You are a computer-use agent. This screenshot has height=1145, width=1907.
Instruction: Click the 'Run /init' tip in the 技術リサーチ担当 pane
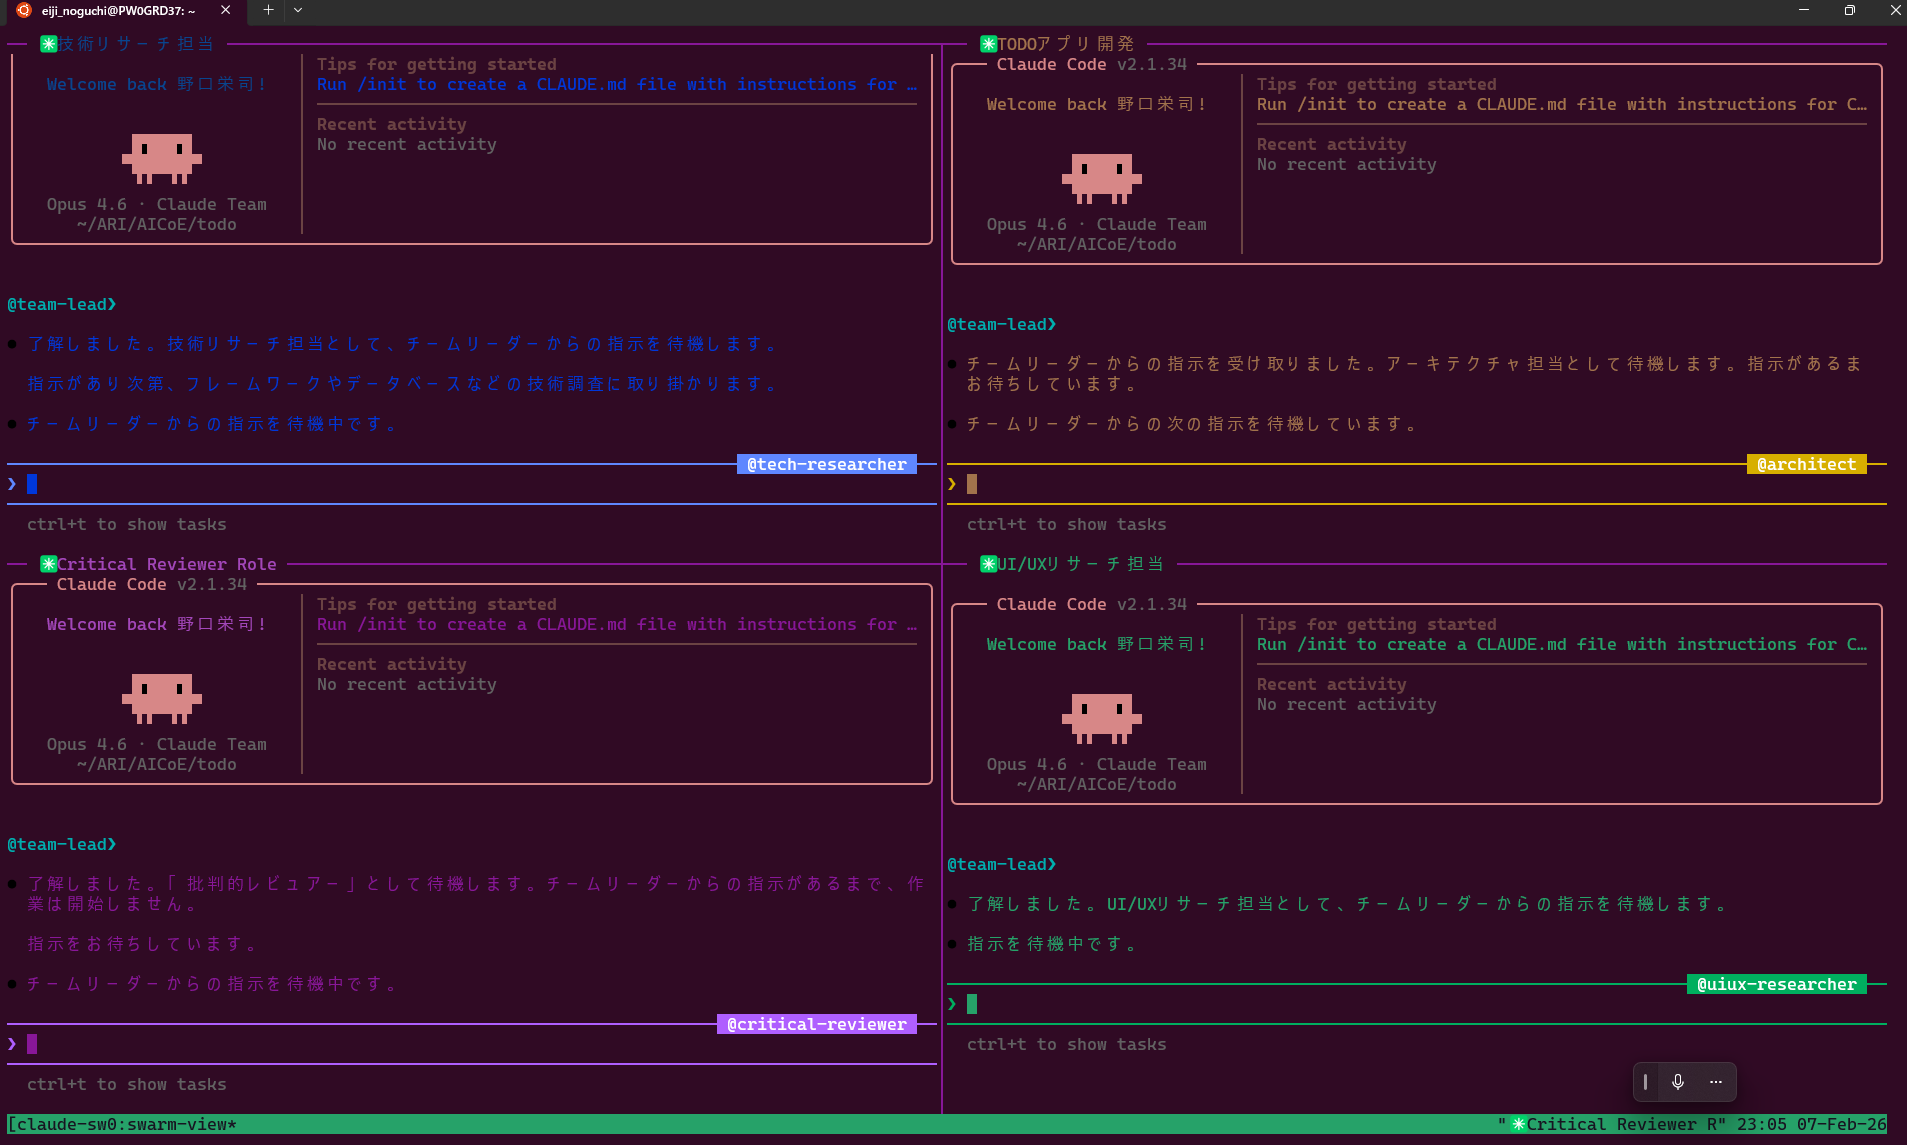tap(617, 84)
